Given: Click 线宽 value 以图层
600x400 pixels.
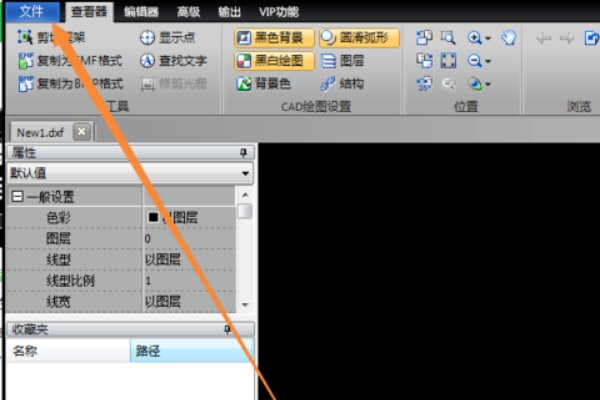Looking at the screenshot, I should (x=163, y=302).
